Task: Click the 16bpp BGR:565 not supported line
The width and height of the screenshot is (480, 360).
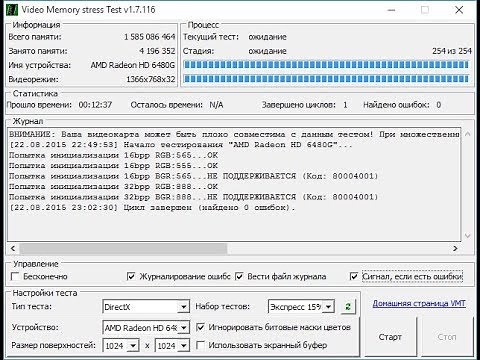Action: point(194,176)
